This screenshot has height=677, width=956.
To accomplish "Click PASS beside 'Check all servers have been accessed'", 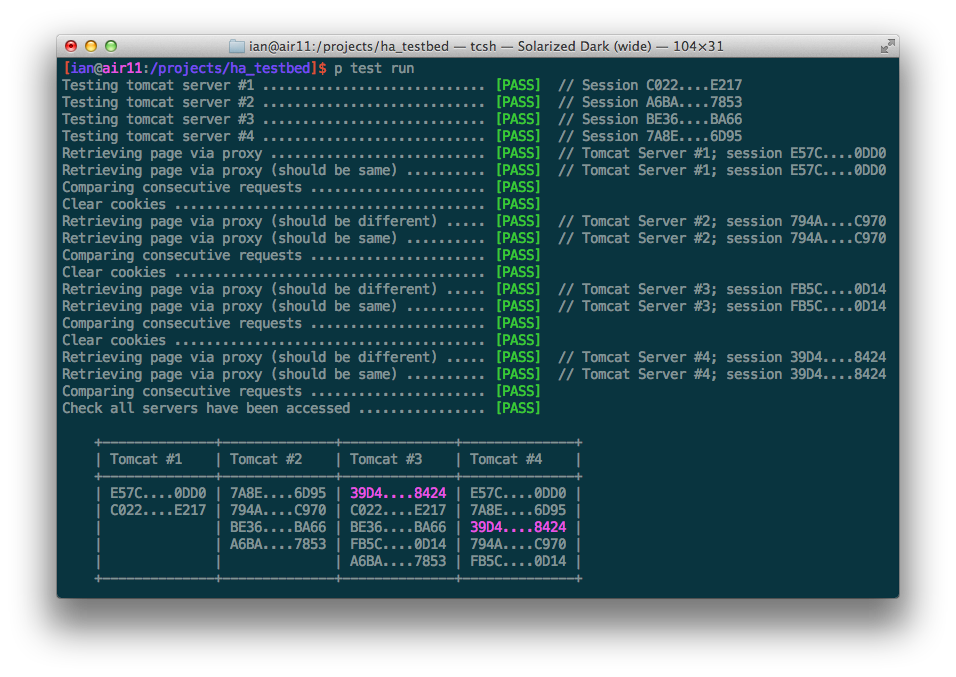I will point(518,408).
